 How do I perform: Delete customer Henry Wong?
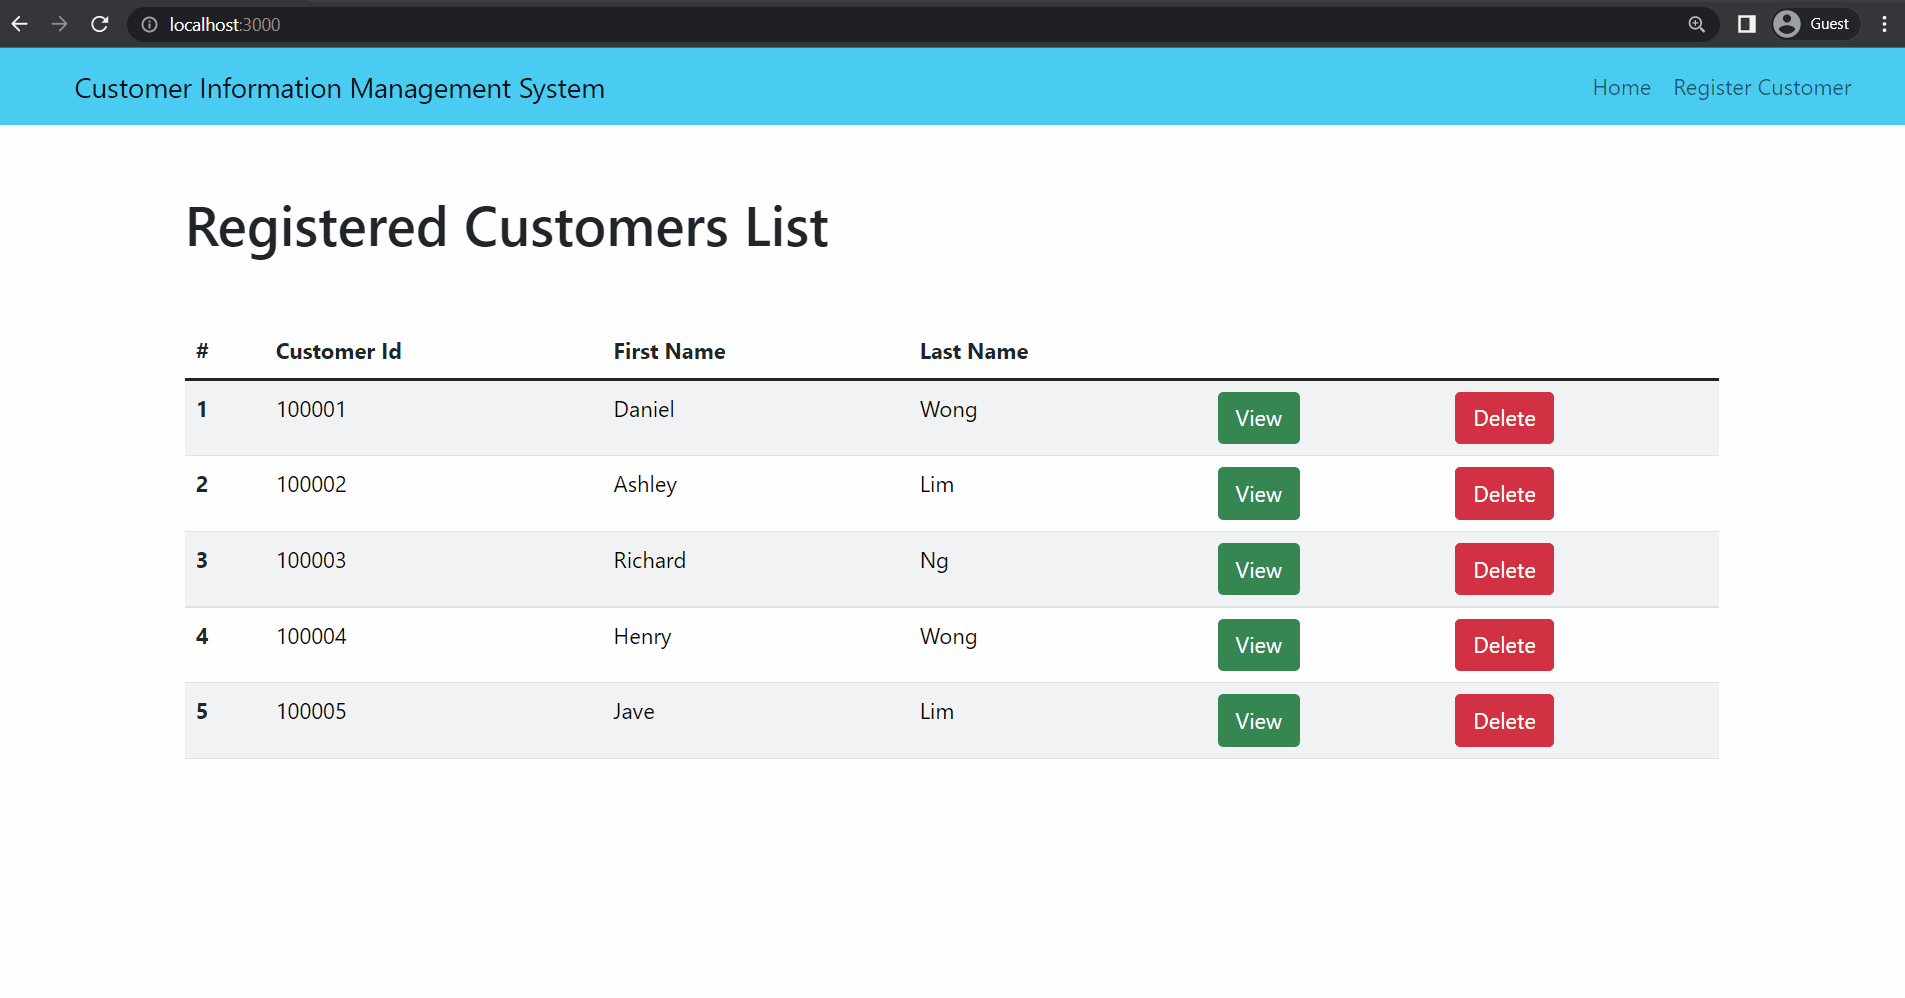1503,645
